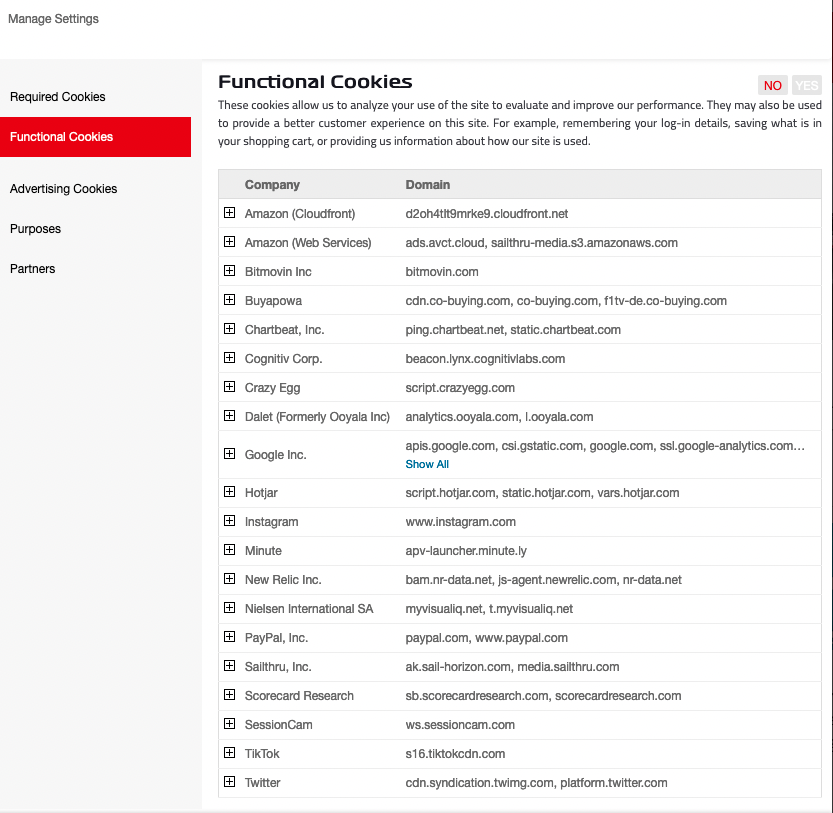Open the Required Cookies tab
Viewport: 833px width, 813px height.
point(58,97)
